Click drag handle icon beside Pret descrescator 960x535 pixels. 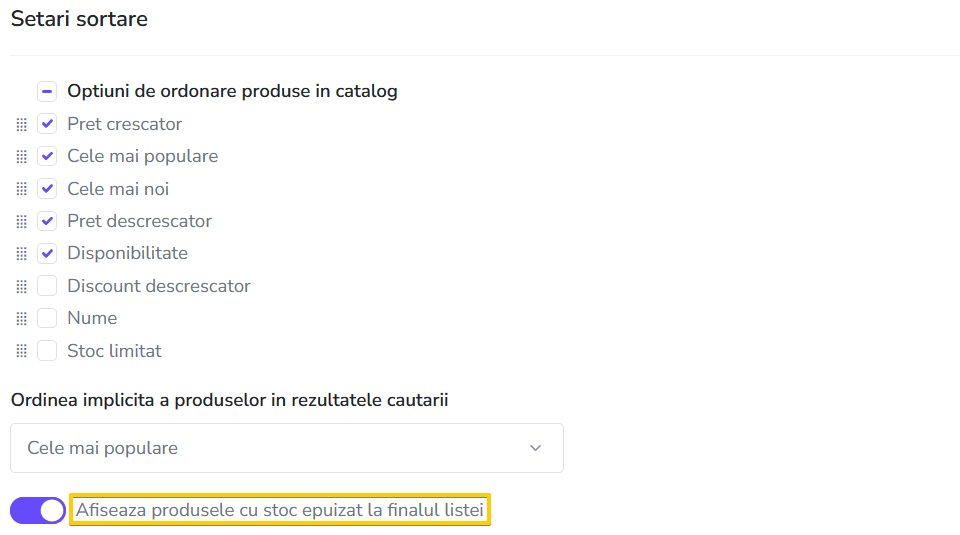tap(21, 221)
